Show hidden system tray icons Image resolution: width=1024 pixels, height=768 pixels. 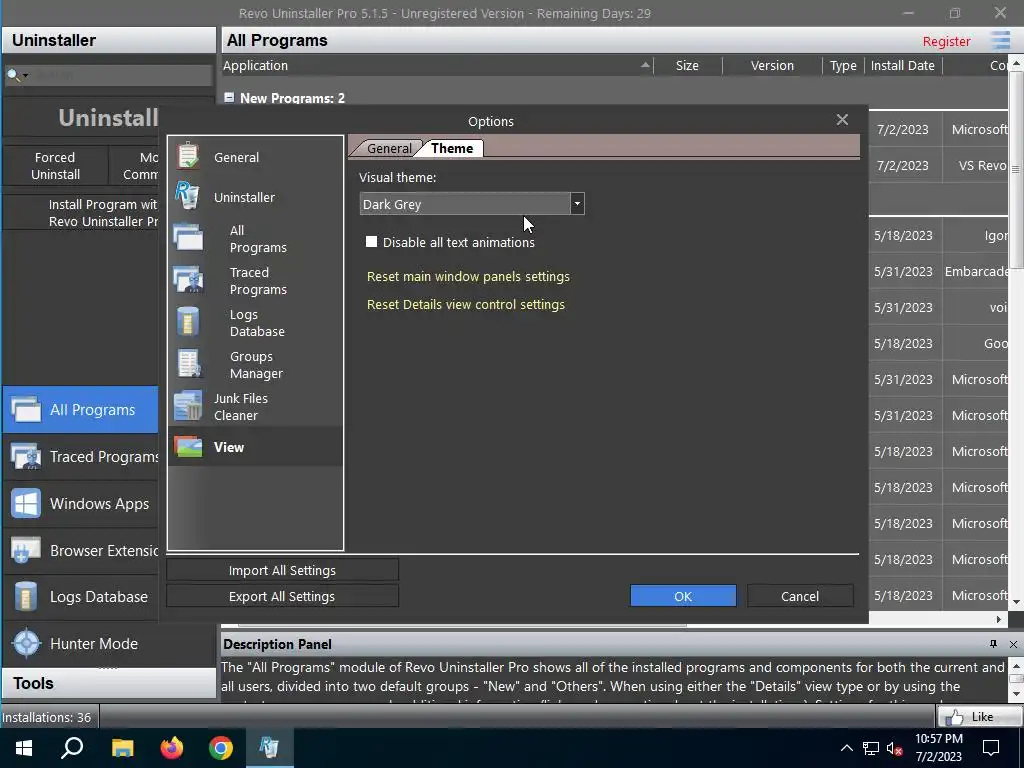click(x=846, y=748)
